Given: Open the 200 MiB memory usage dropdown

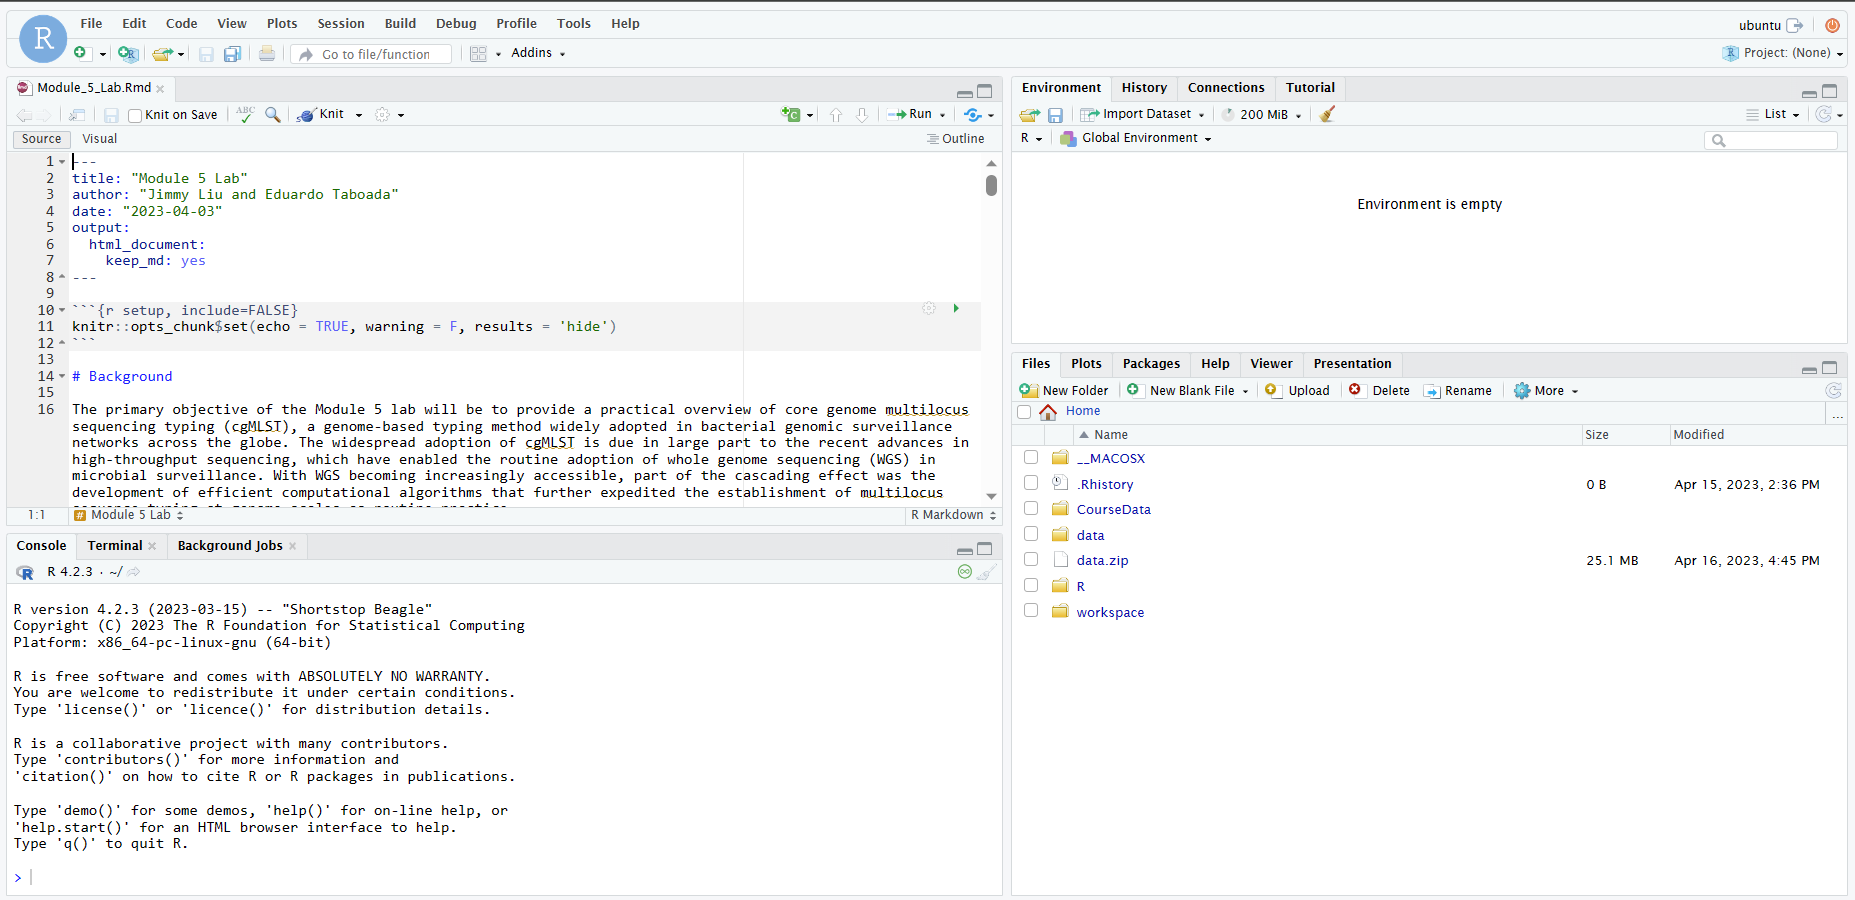Looking at the screenshot, I should [1262, 114].
